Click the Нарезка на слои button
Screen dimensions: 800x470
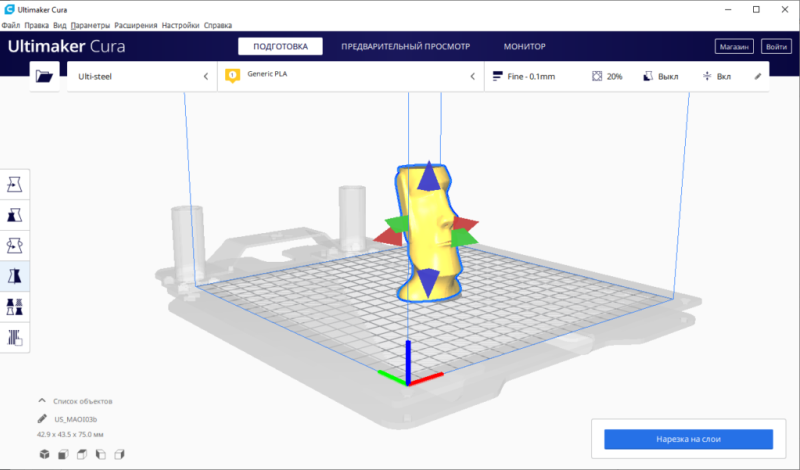click(688, 439)
